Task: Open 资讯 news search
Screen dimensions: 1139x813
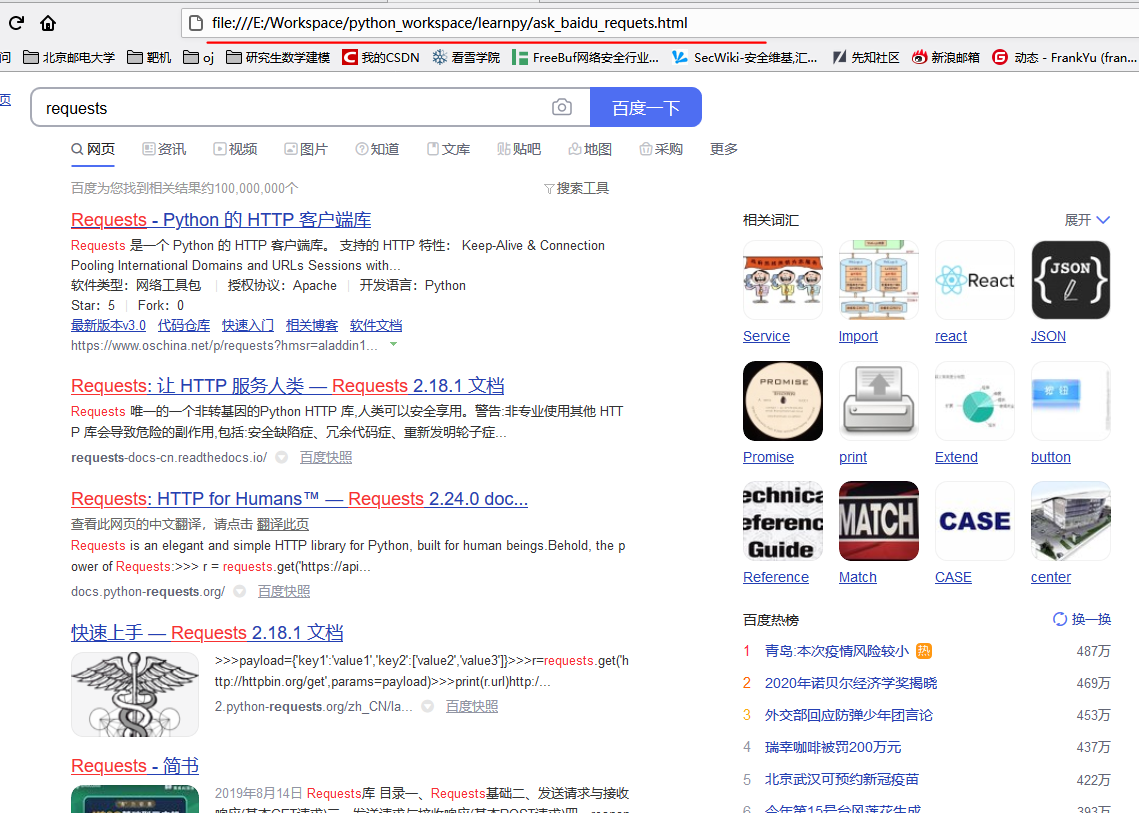Action: tap(163, 148)
